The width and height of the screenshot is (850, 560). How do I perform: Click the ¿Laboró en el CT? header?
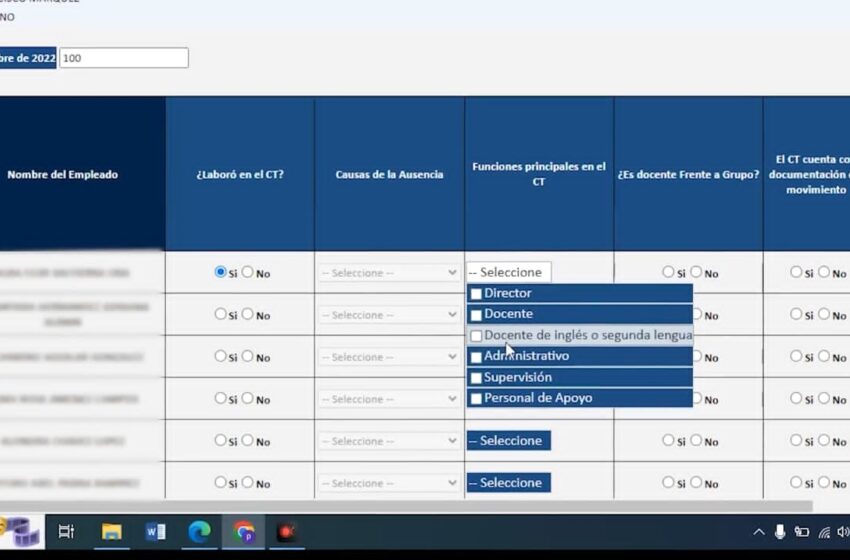coord(240,175)
